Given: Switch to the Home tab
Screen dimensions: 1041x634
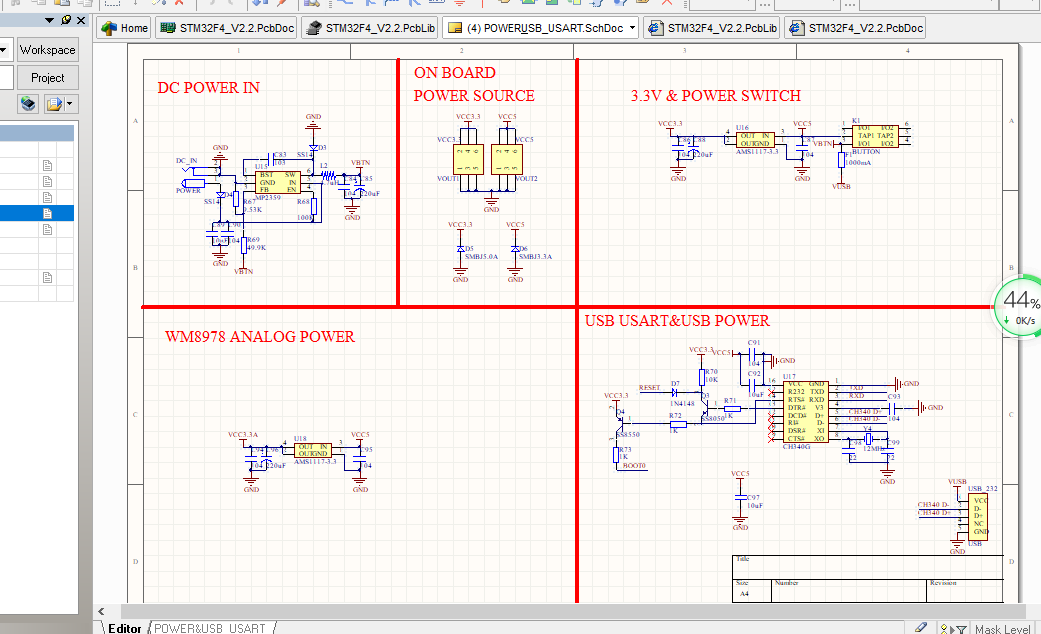Looking at the screenshot, I should (124, 28).
